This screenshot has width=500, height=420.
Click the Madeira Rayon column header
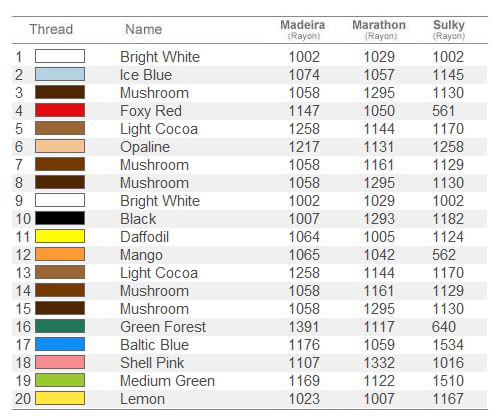pyautogui.click(x=303, y=30)
